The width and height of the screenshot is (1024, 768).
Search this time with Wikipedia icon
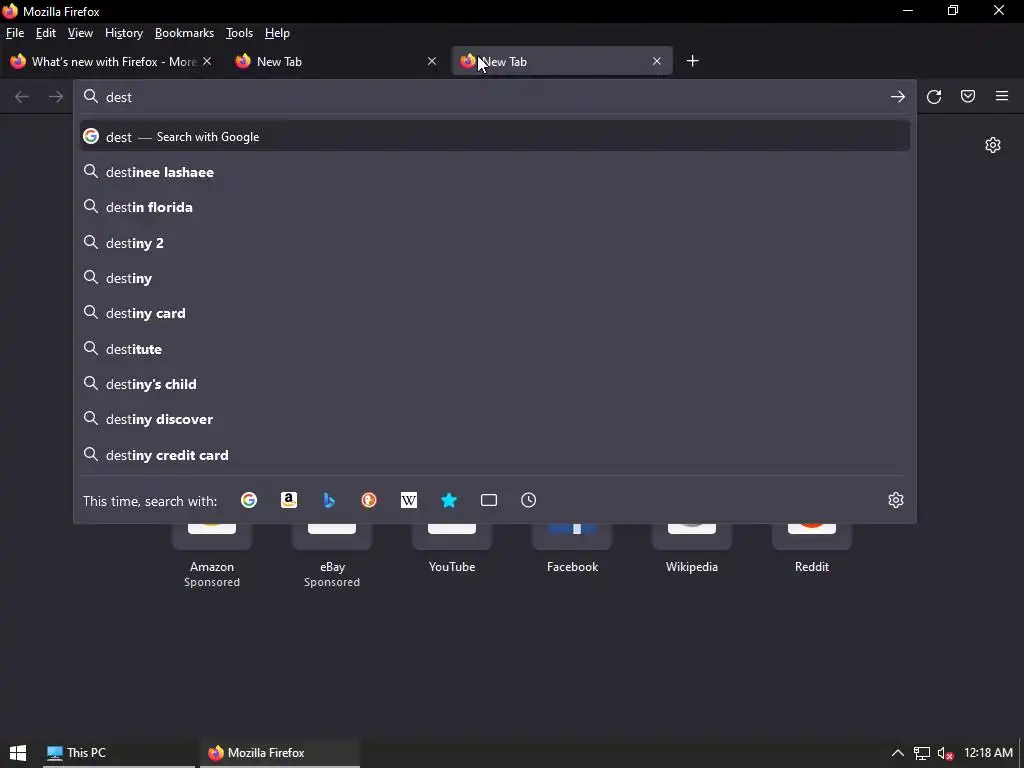pyautogui.click(x=409, y=500)
